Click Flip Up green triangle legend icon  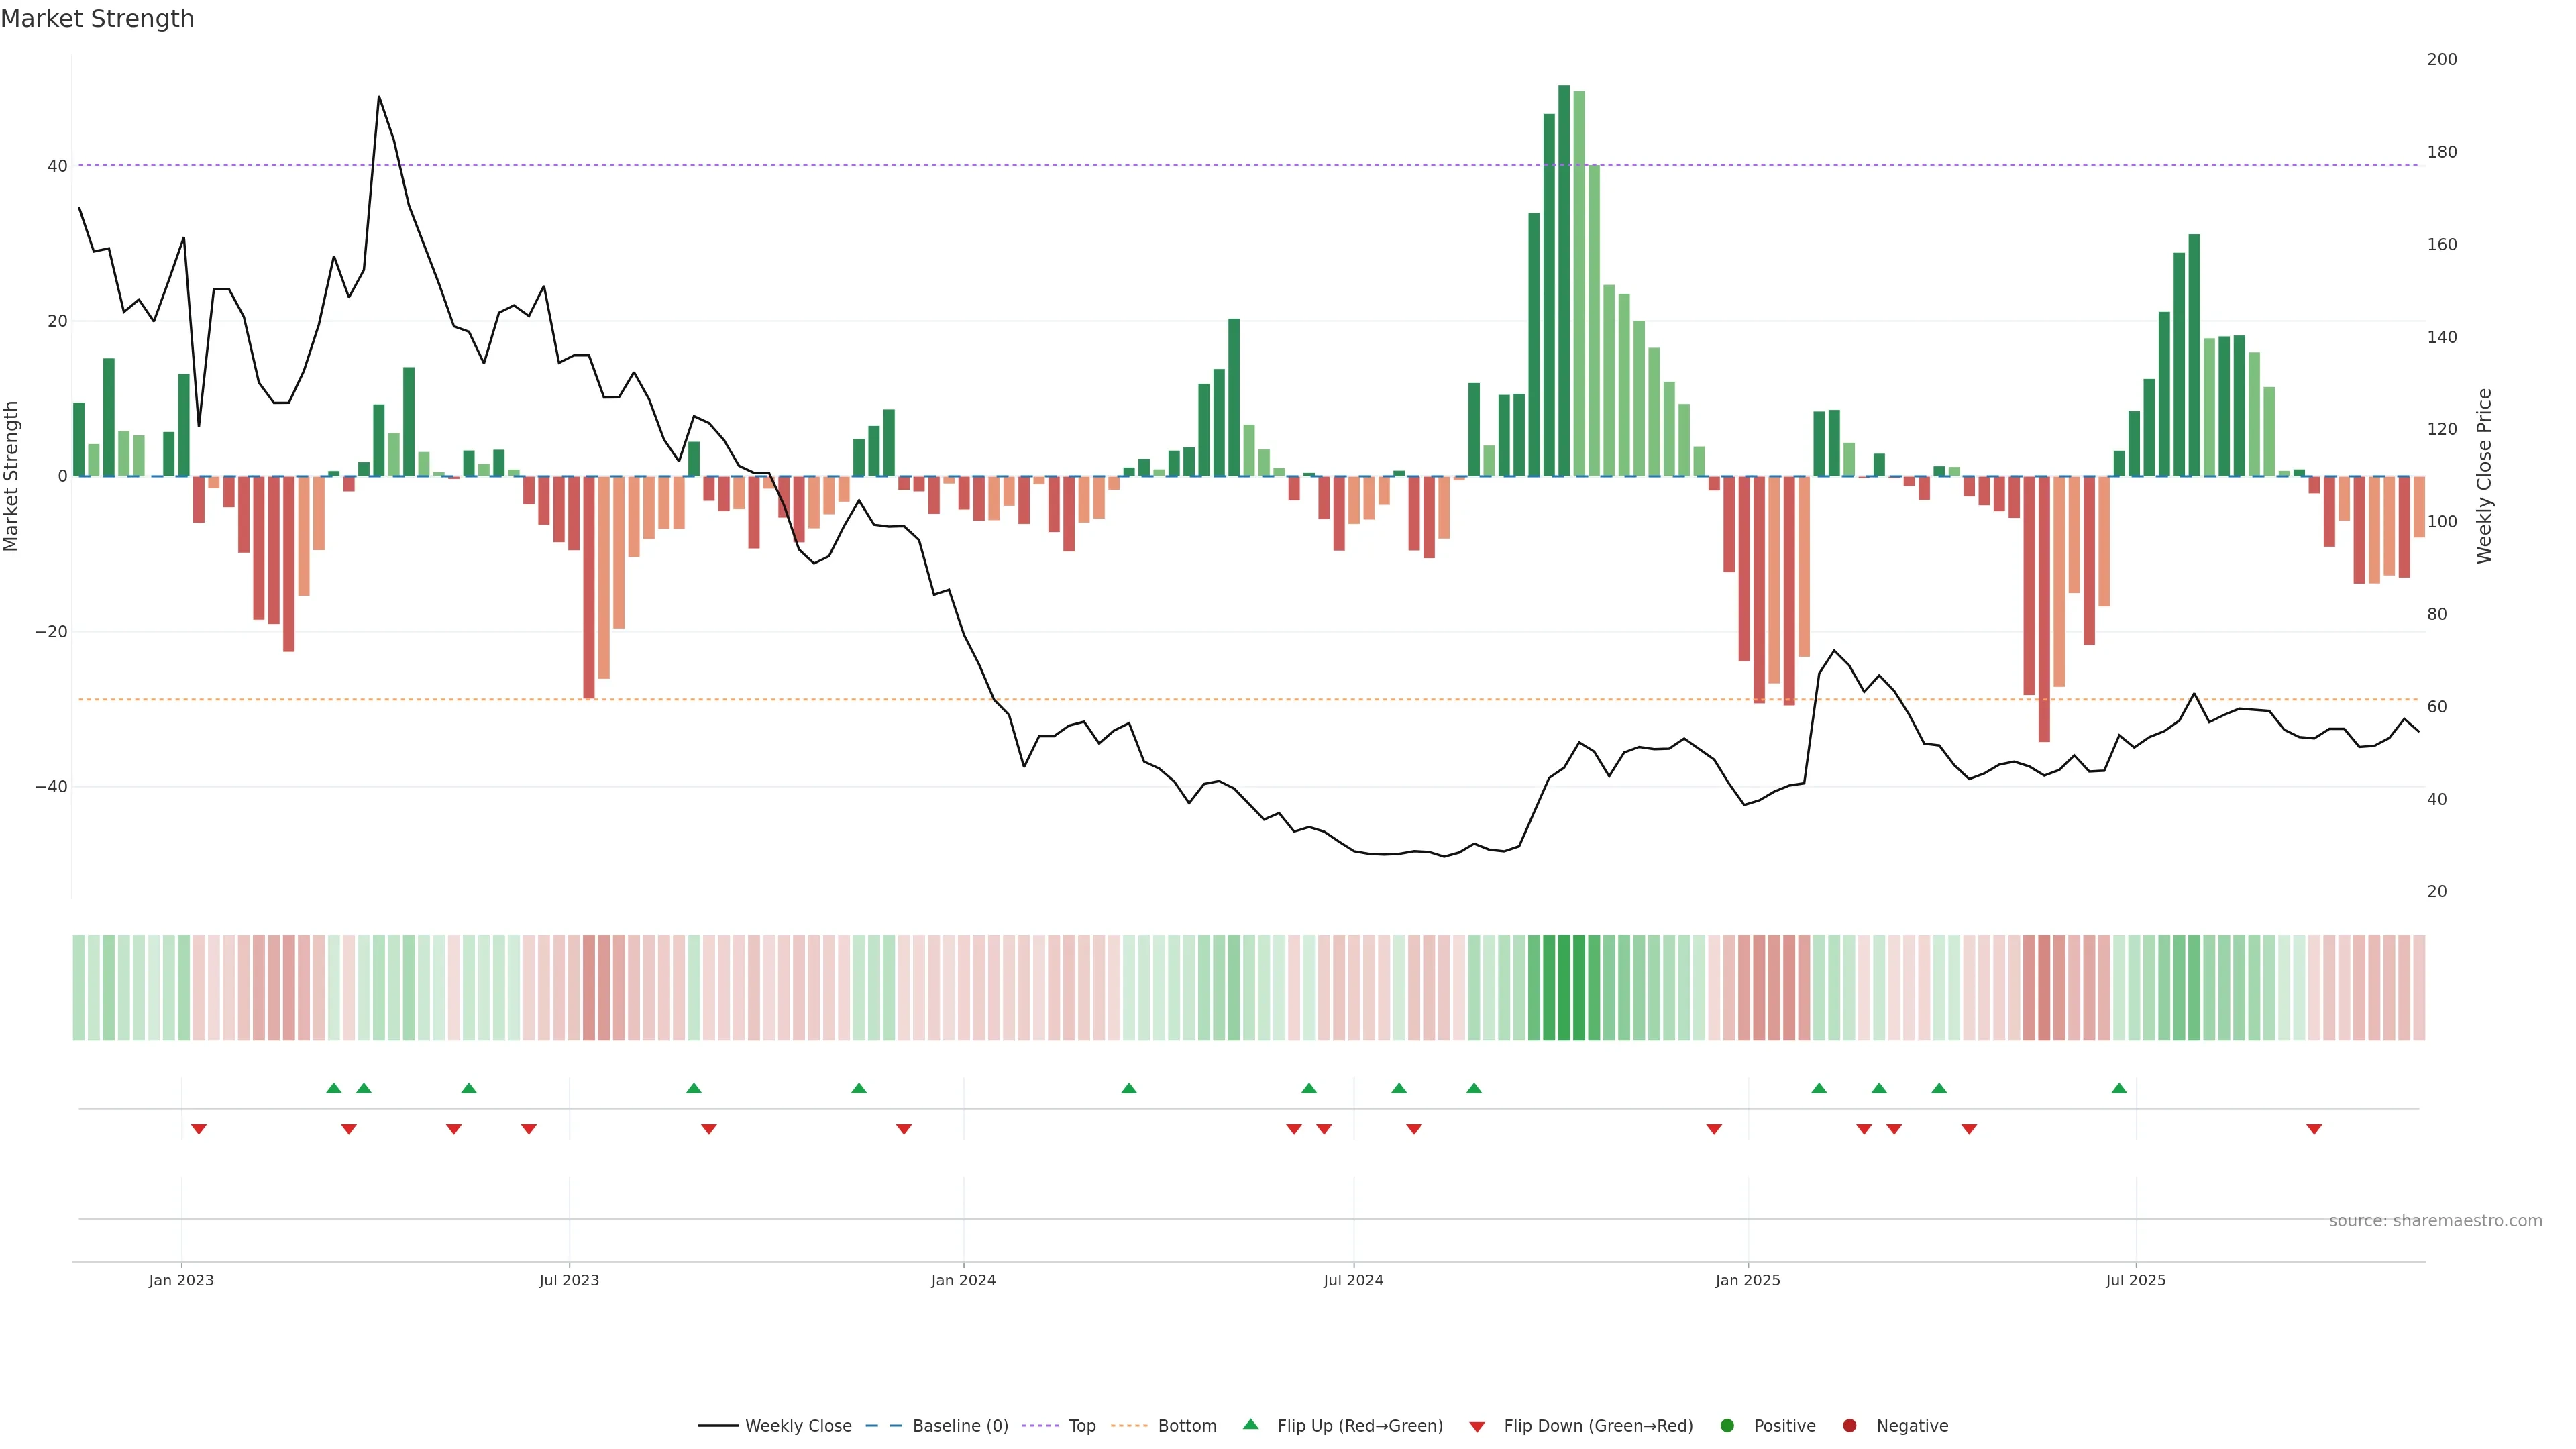click(1250, 1425)
